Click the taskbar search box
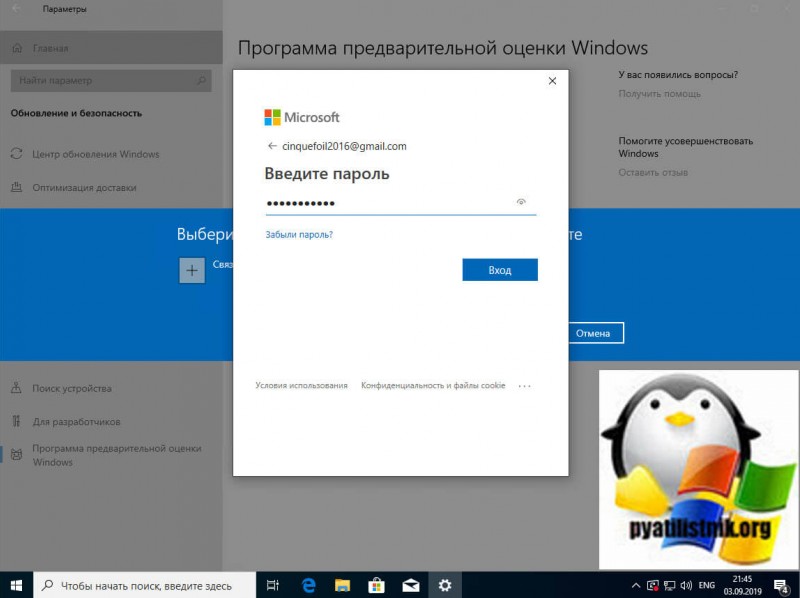The height and width of the screenshot is (598, 800). point(144,585)
